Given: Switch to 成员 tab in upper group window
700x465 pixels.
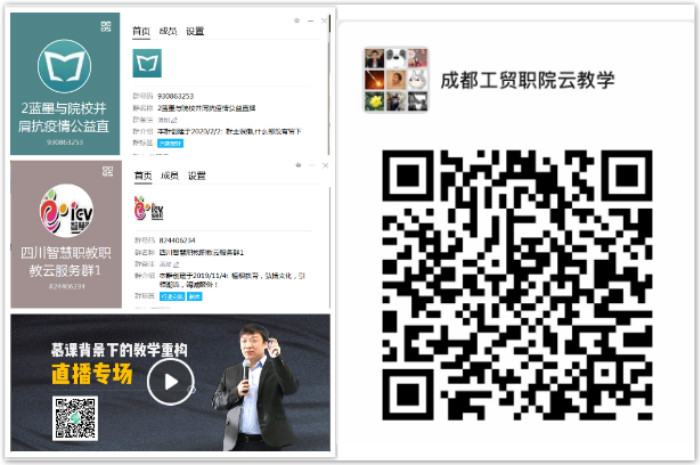Looking at the screenshot, I should (x=168, y=31).
